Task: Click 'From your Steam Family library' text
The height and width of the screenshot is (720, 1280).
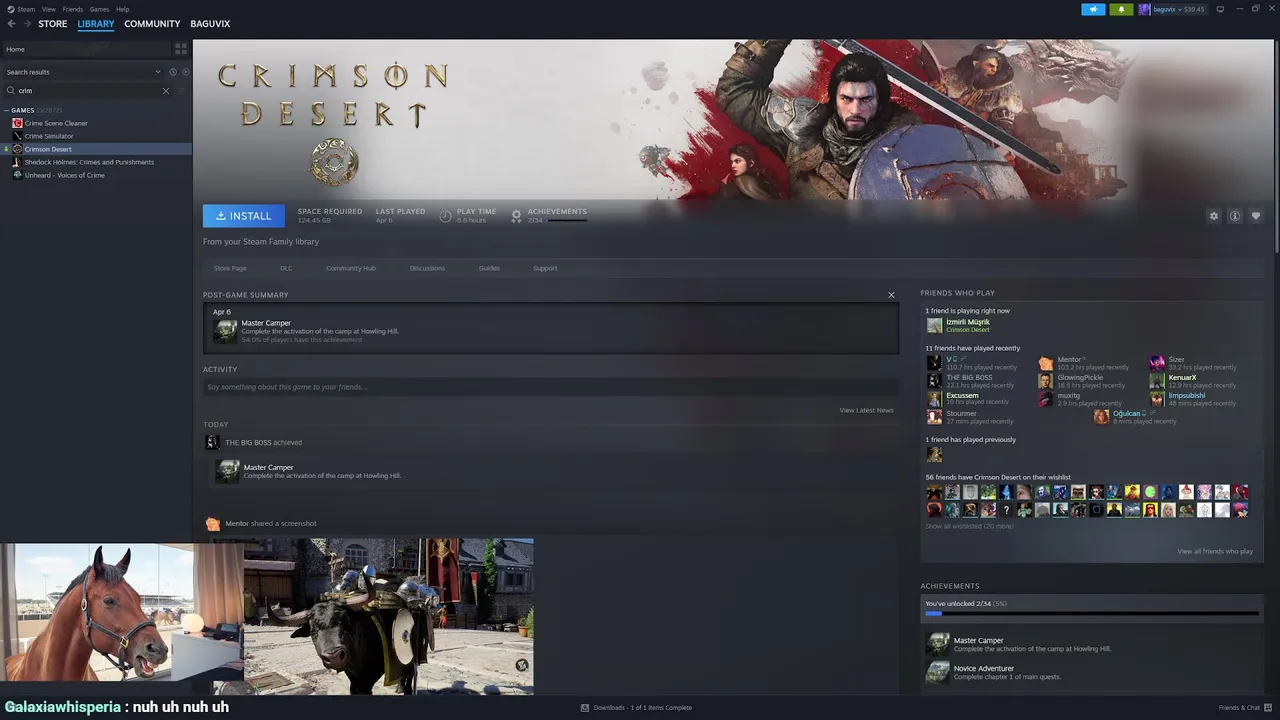Action: point(261,242)
